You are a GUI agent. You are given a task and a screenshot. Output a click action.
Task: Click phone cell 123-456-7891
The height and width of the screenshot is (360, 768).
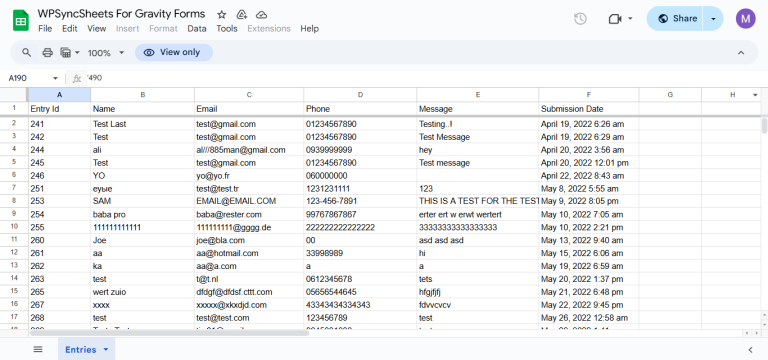360,201
